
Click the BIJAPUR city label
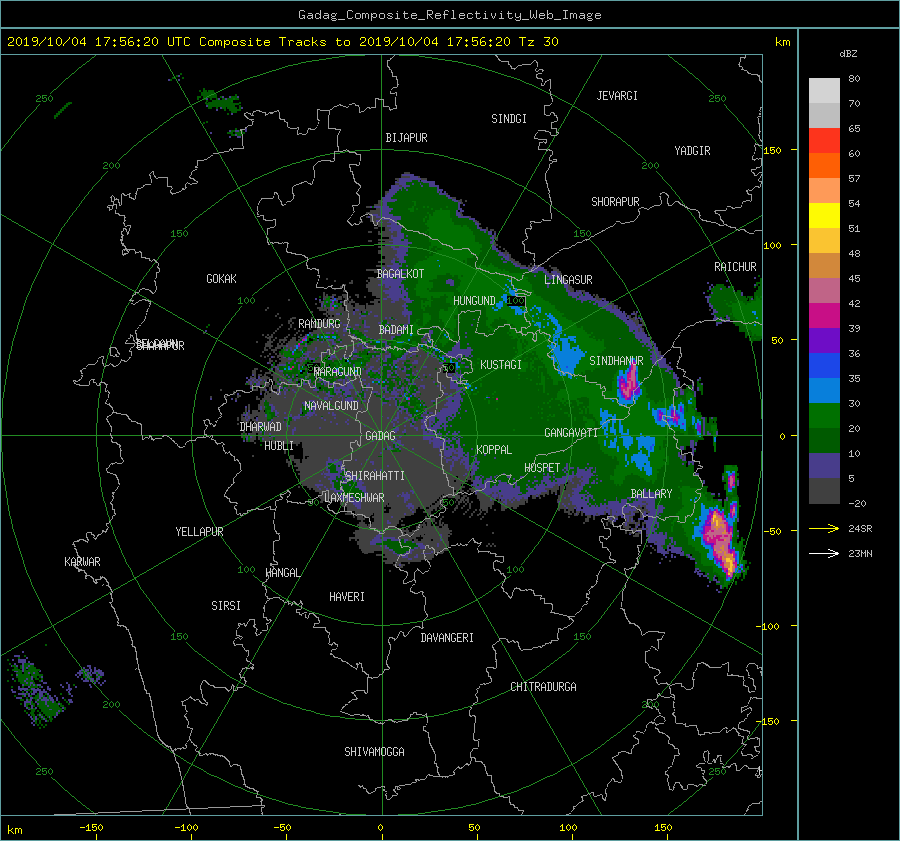(x=406, y=138)
